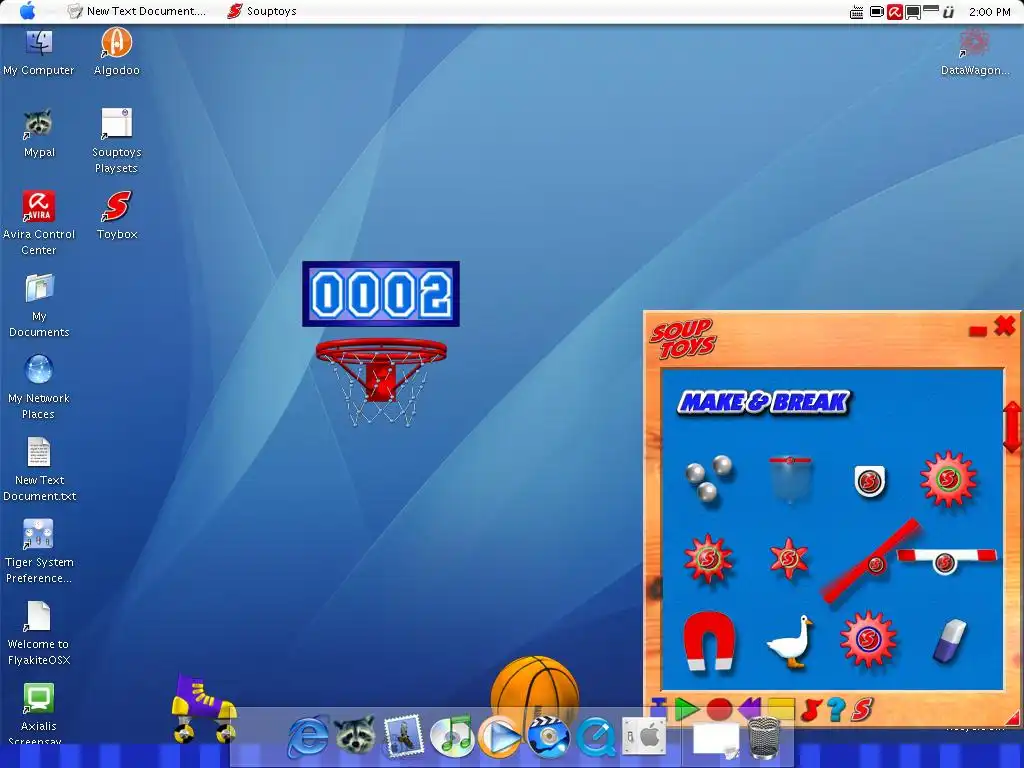This screenshot has height=768, width=1024.
Task: Click the keyboard tray icon
Action: click(x=856, y=12)
